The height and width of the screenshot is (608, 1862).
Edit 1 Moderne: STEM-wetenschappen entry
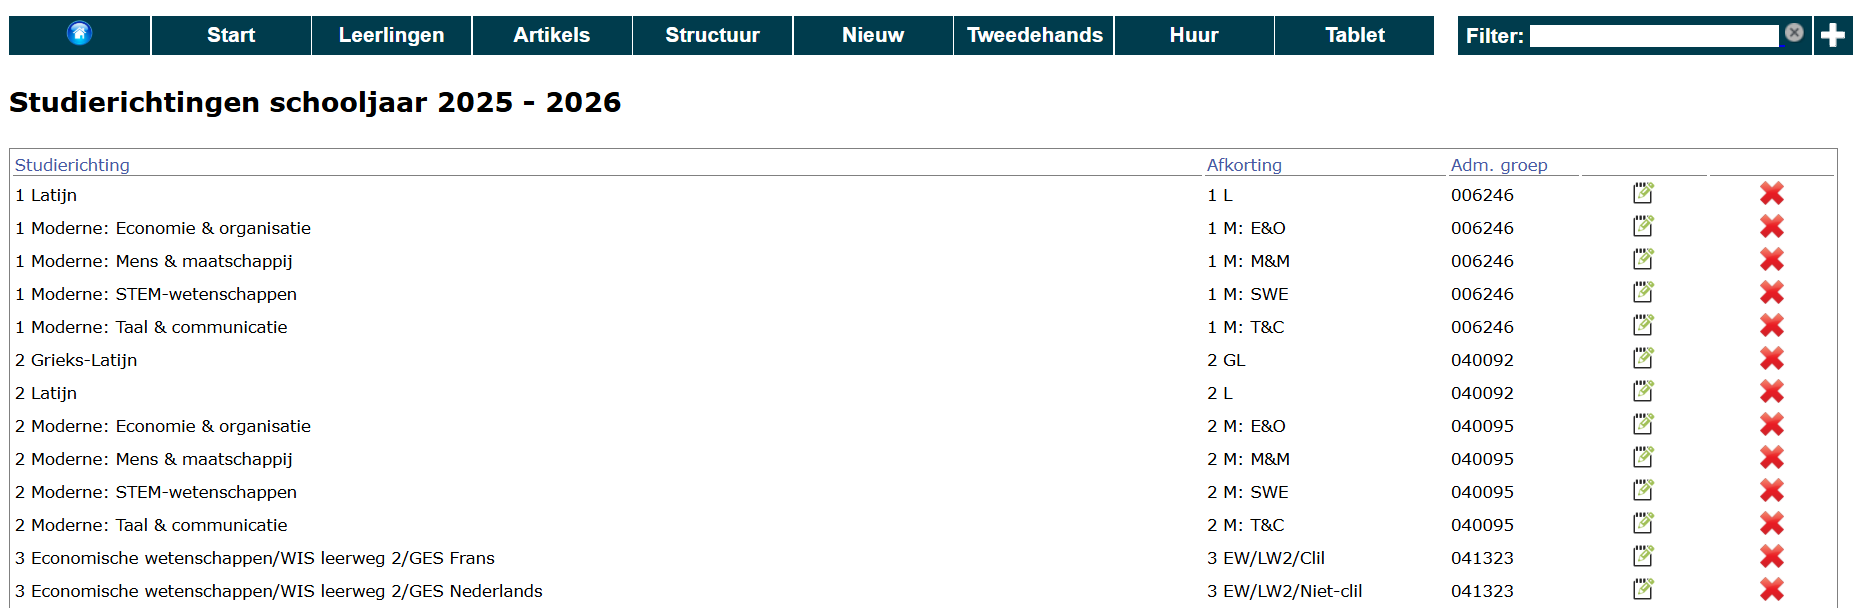tap(1643, 292)
